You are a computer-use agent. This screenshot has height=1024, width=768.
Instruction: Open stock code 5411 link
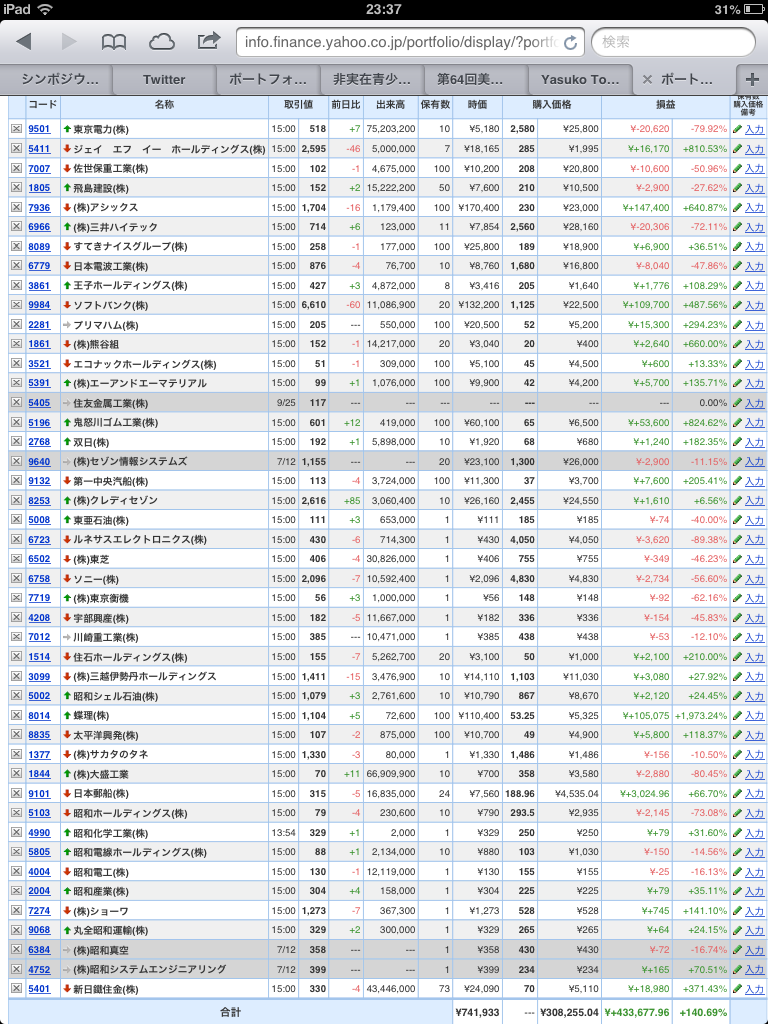[39, 149]
